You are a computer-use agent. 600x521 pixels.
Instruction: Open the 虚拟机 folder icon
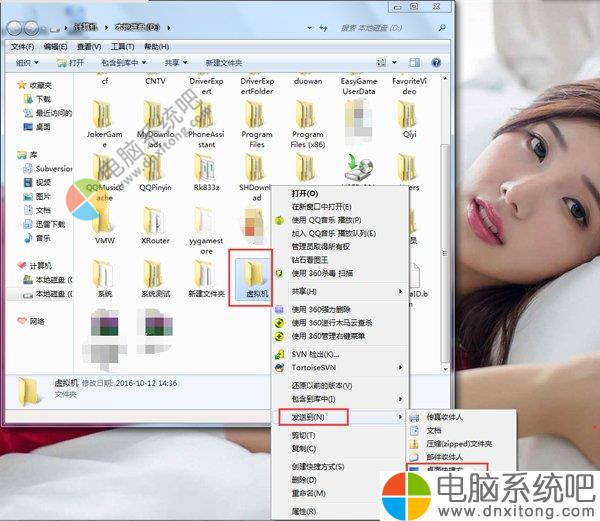[253, 273]
